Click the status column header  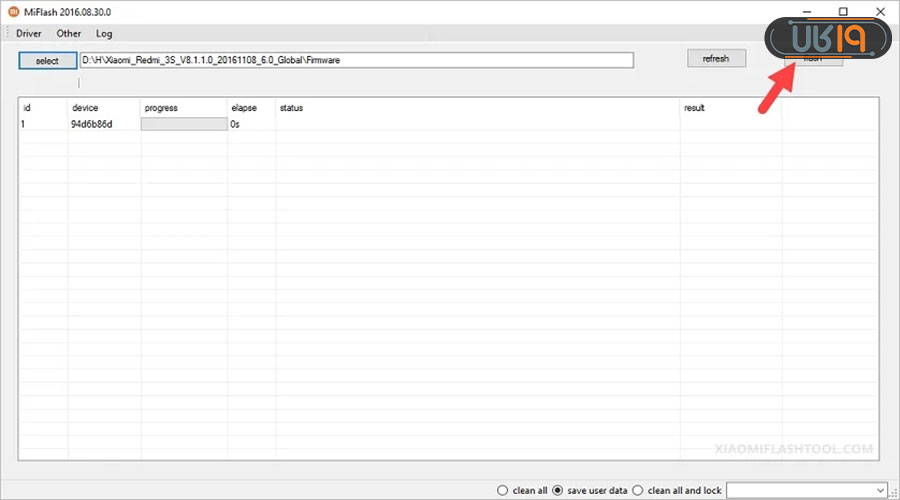(x=291, y=107)
